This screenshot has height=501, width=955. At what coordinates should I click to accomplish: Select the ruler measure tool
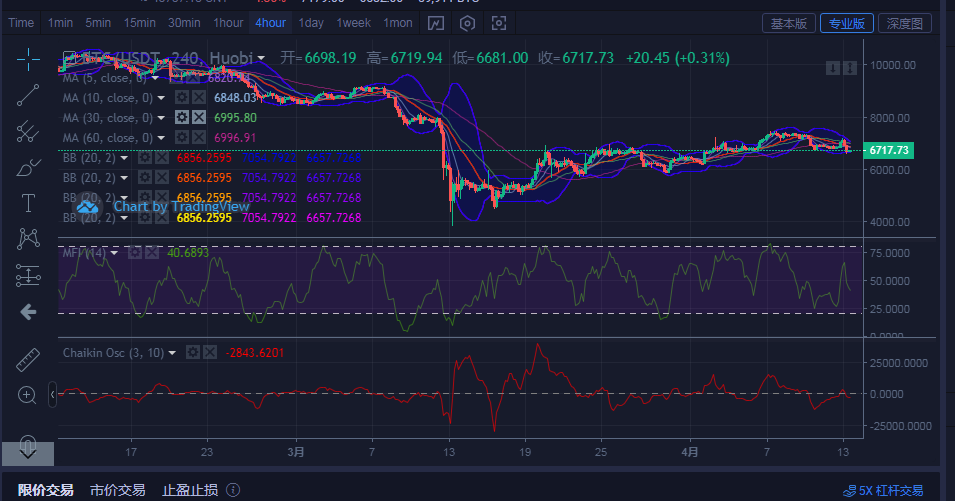(28, 359)
